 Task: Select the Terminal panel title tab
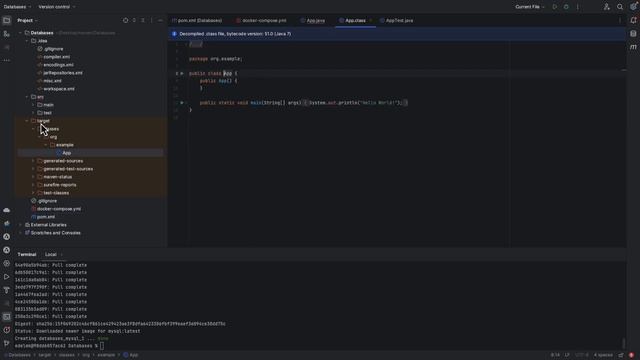point(27,255)
